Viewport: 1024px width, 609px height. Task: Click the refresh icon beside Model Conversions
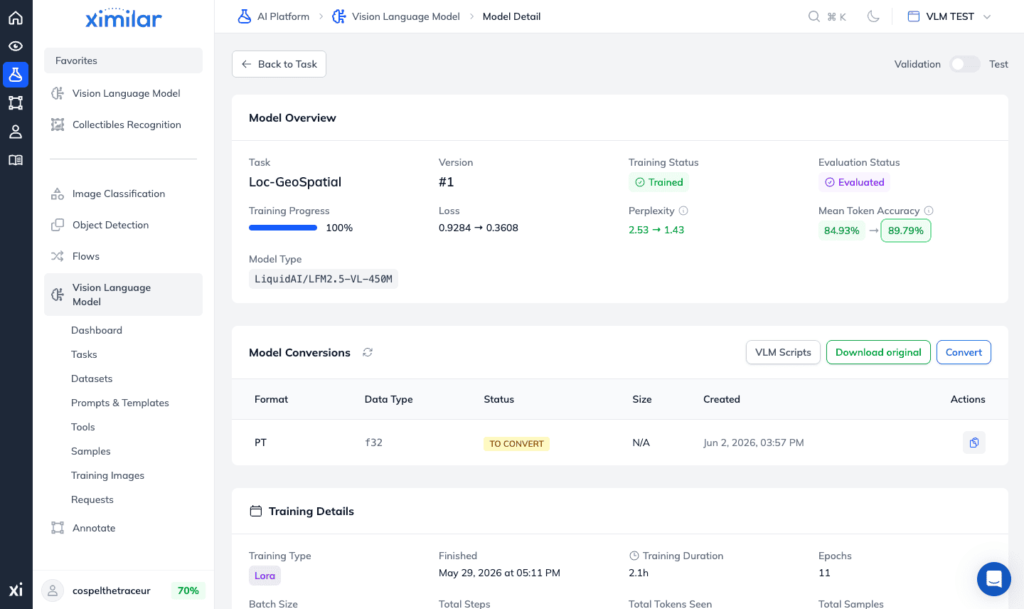[368, 352]
